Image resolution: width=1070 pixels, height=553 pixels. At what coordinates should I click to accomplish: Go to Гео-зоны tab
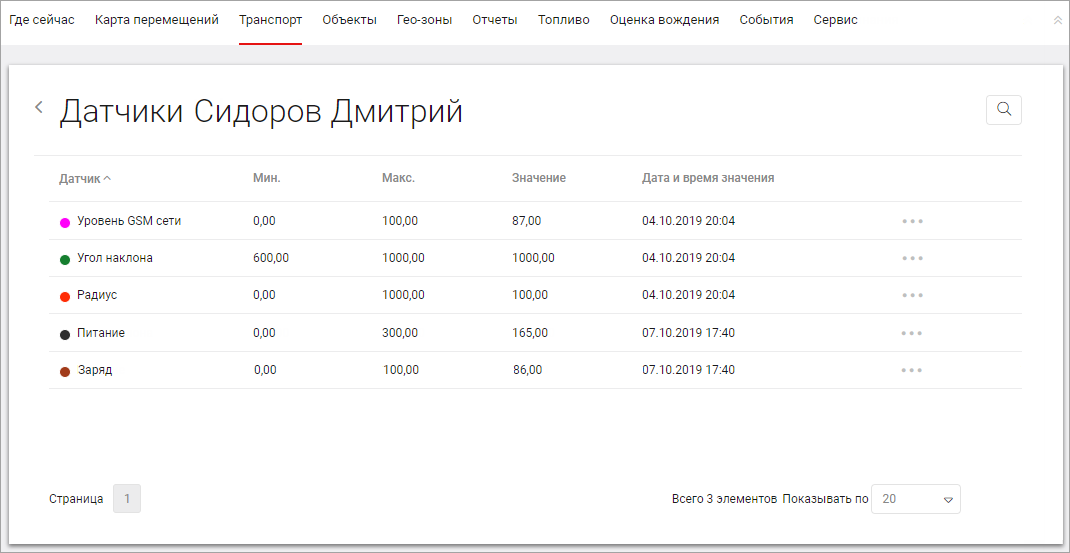coord(424,20)
